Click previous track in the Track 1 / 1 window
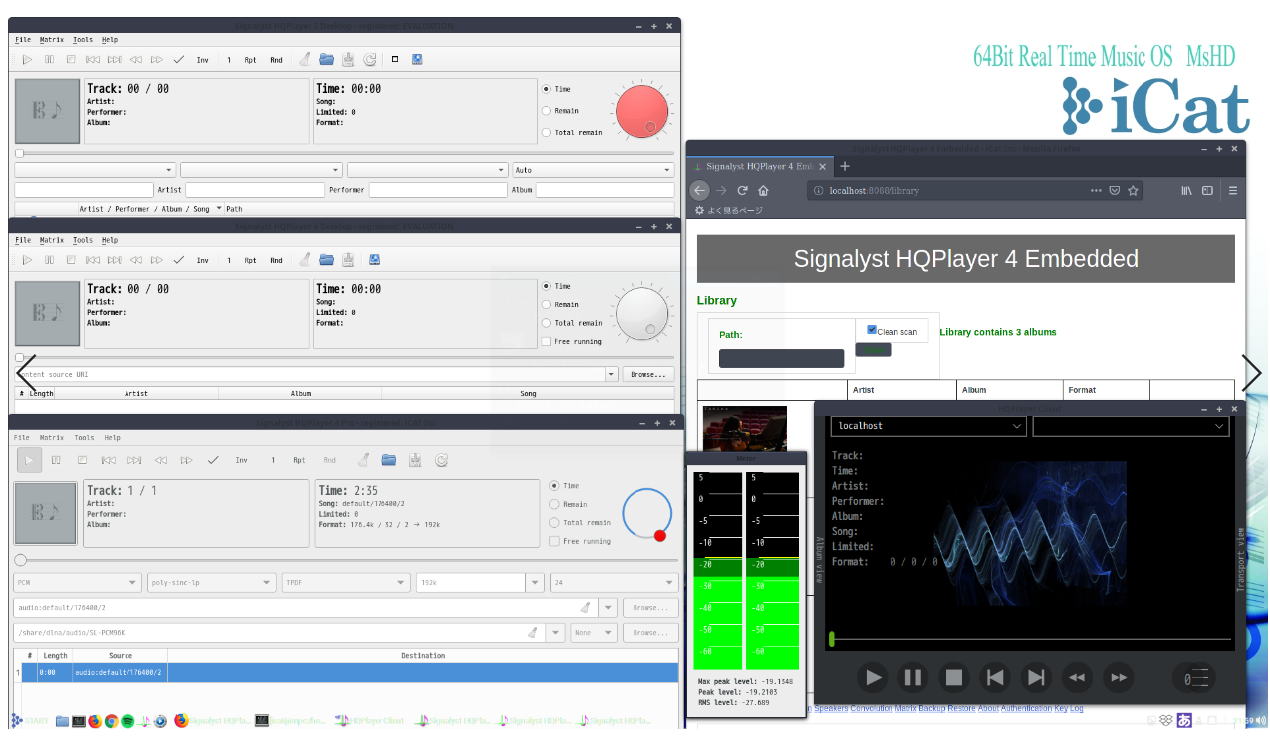 109,460
